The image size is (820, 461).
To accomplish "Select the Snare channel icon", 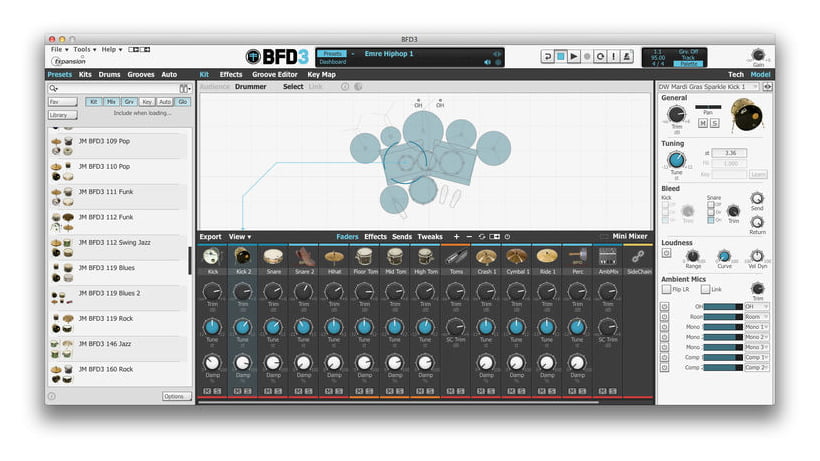I will tap(273, 257).
